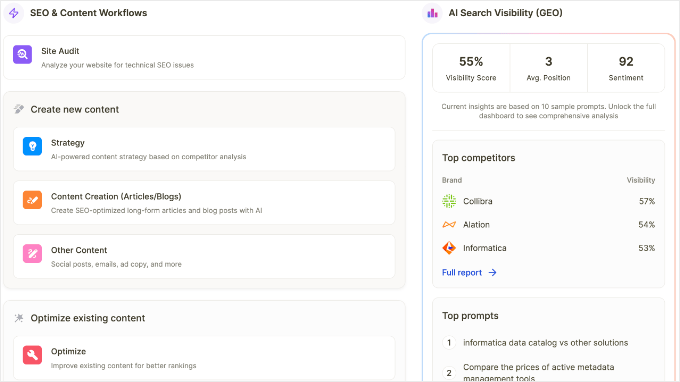The width and height of the screenshot is (680, 382).
Task: Click the bar chart icon beside AI Search Visibility
Action: click(432, 13)
